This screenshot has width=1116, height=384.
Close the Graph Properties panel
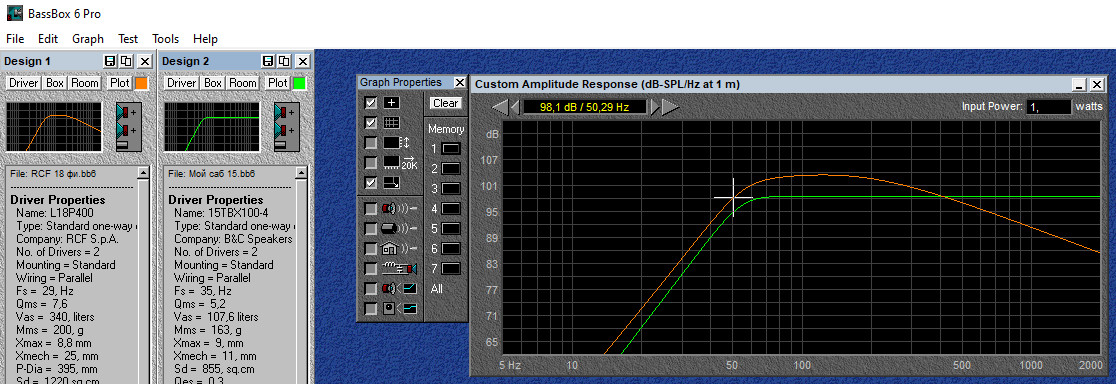(460, 82)
